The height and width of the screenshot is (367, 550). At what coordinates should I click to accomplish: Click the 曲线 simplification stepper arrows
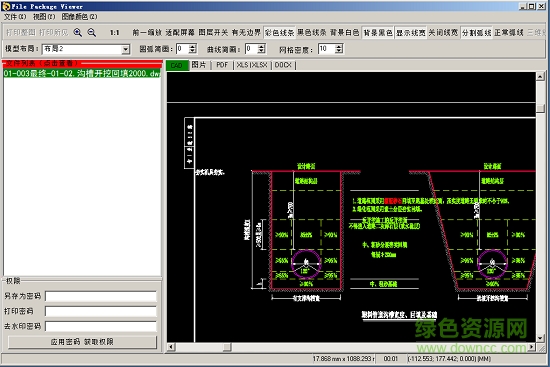coord(261,49)
